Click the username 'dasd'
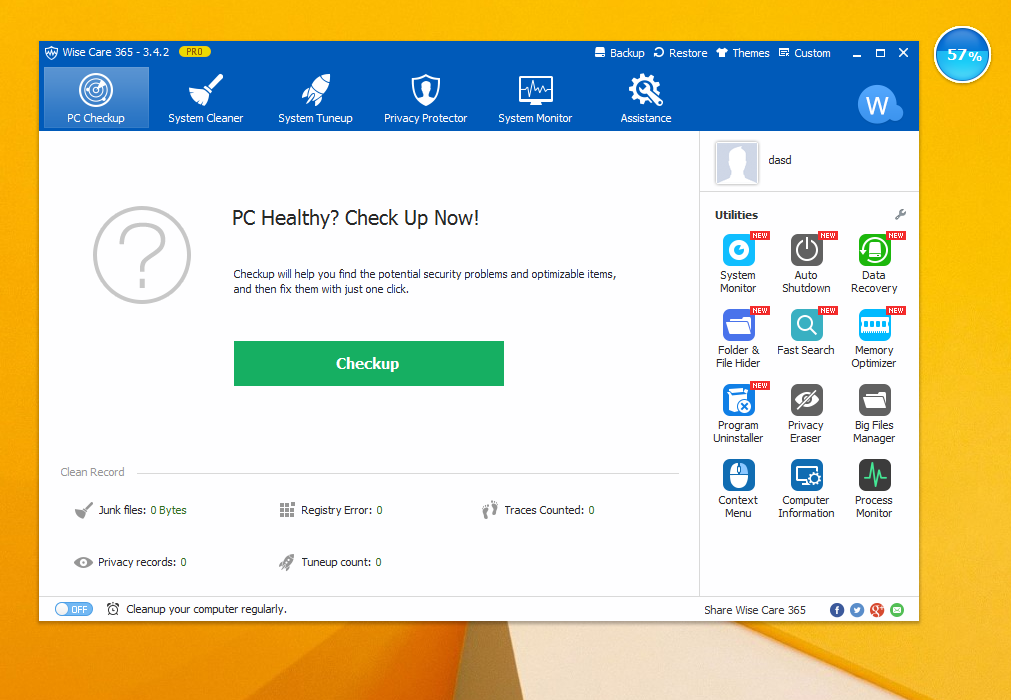 tap(780, 160)
